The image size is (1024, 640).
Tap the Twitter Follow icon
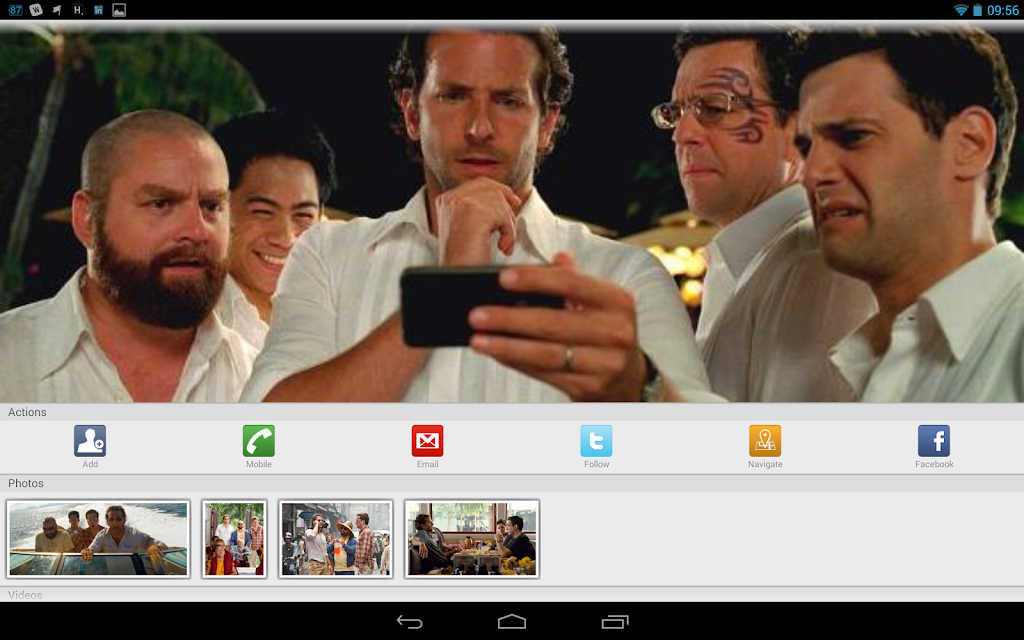(x=596, y=441)
